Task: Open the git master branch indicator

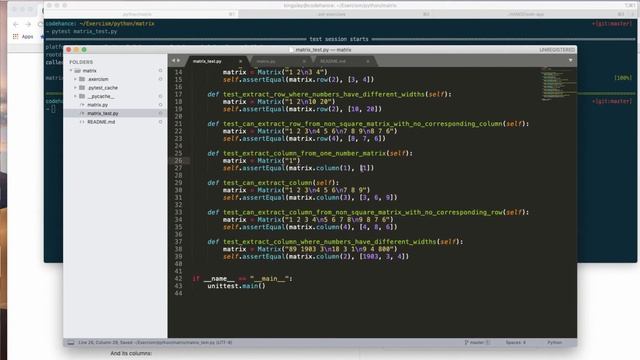Action: pyautogui.click(x=477, y=343)
